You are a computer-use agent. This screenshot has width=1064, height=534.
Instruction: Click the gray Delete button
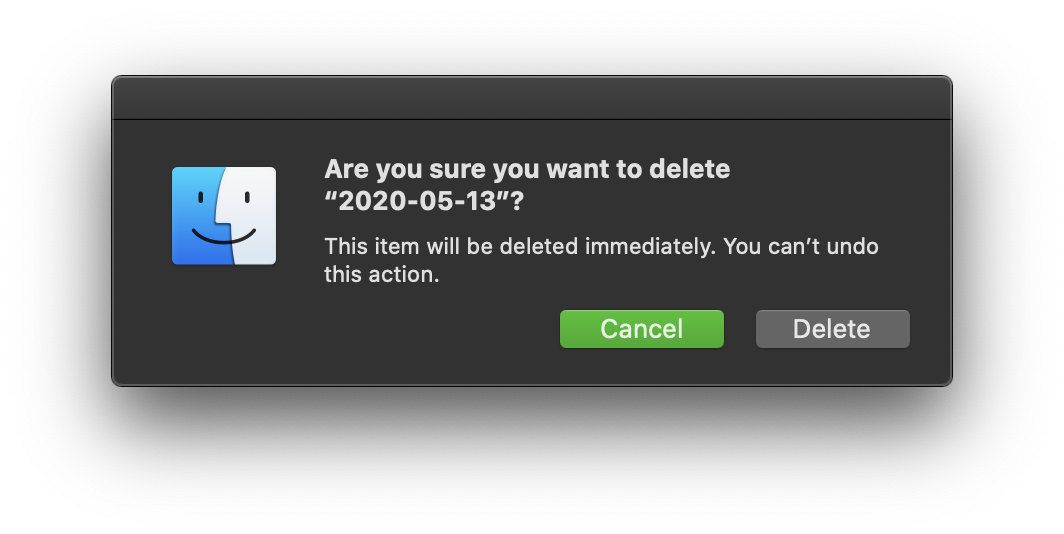point(833,329)
